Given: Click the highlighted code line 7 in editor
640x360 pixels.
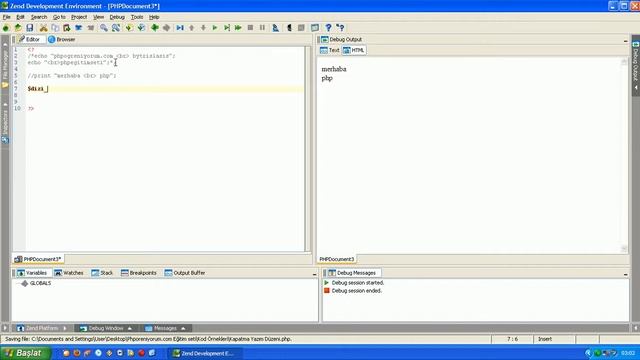Looking at the screenshot, I should click(x=165, y=89).
